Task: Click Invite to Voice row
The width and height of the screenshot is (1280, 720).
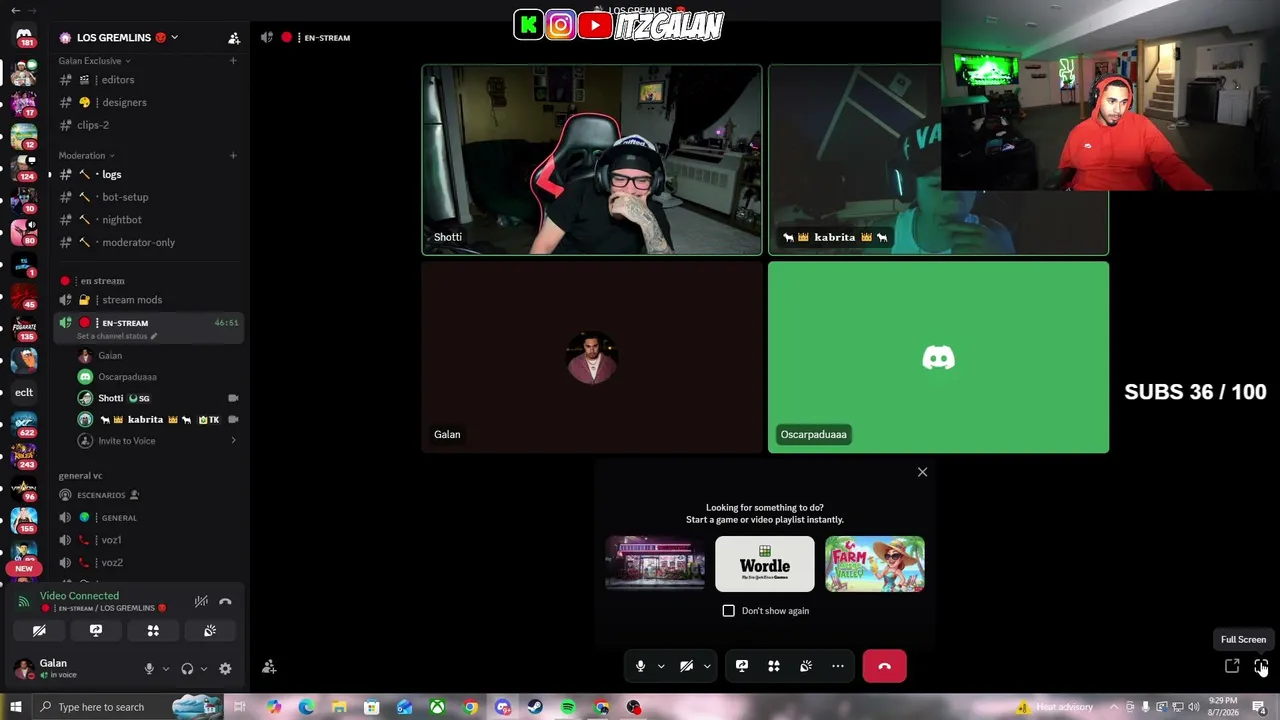Action: [x=158, y=441]
